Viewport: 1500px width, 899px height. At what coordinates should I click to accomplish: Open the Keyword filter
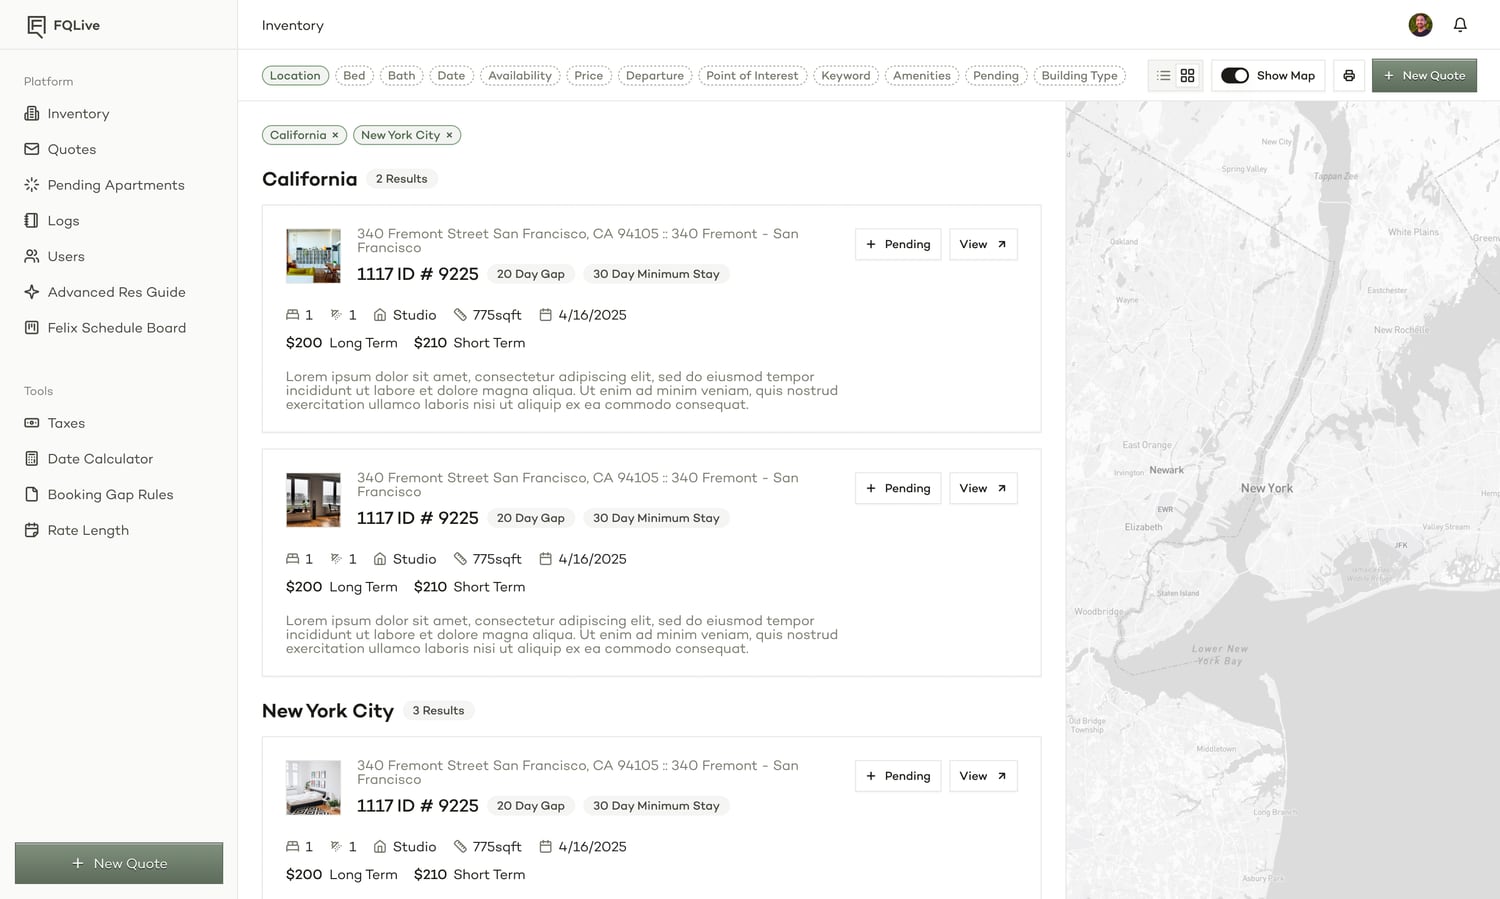pos(846,76)
